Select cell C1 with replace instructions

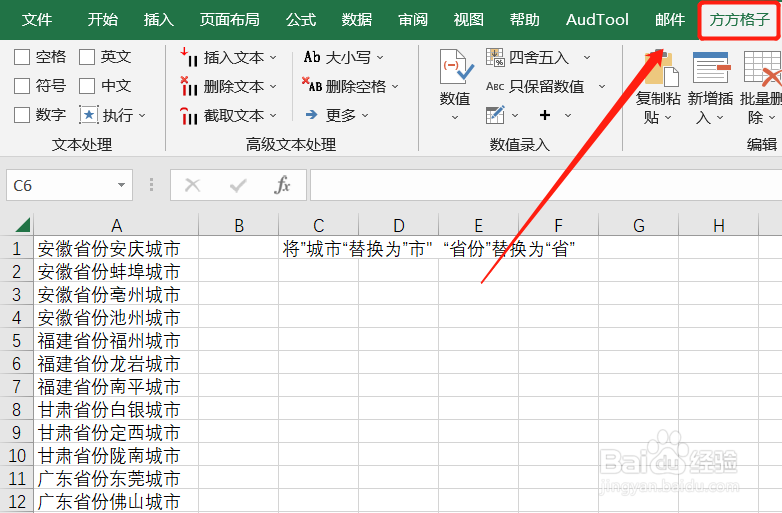[319, 248]
